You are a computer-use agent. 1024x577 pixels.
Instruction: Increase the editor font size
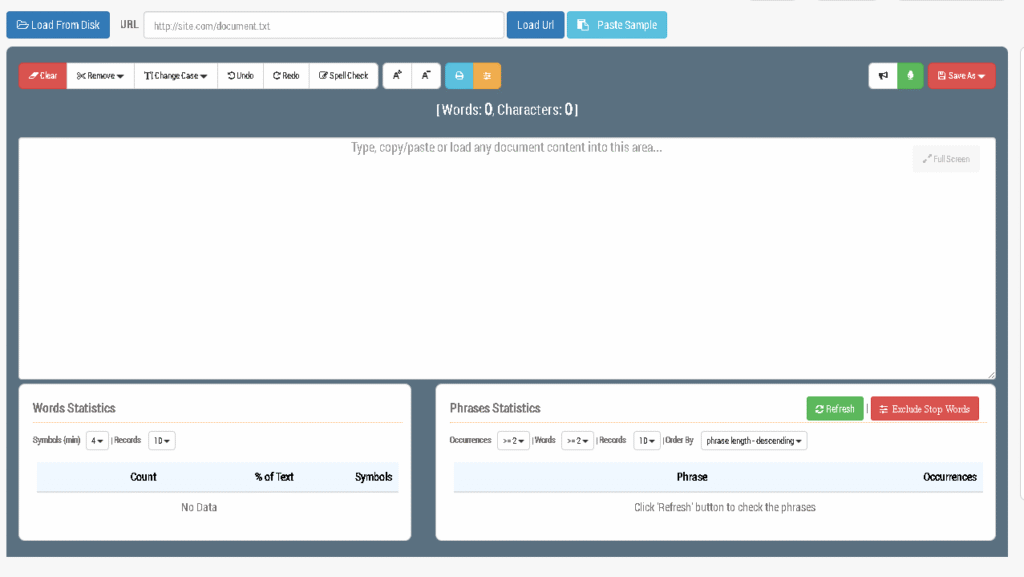point(398,75)
